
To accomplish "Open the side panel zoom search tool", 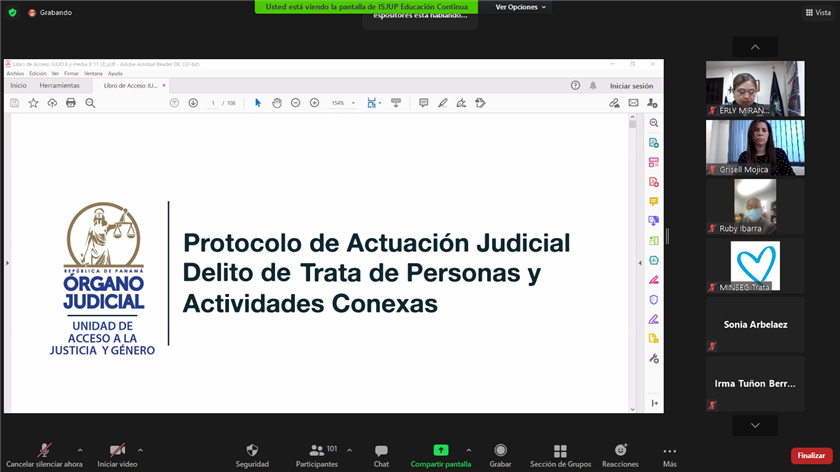I will 654,123.
